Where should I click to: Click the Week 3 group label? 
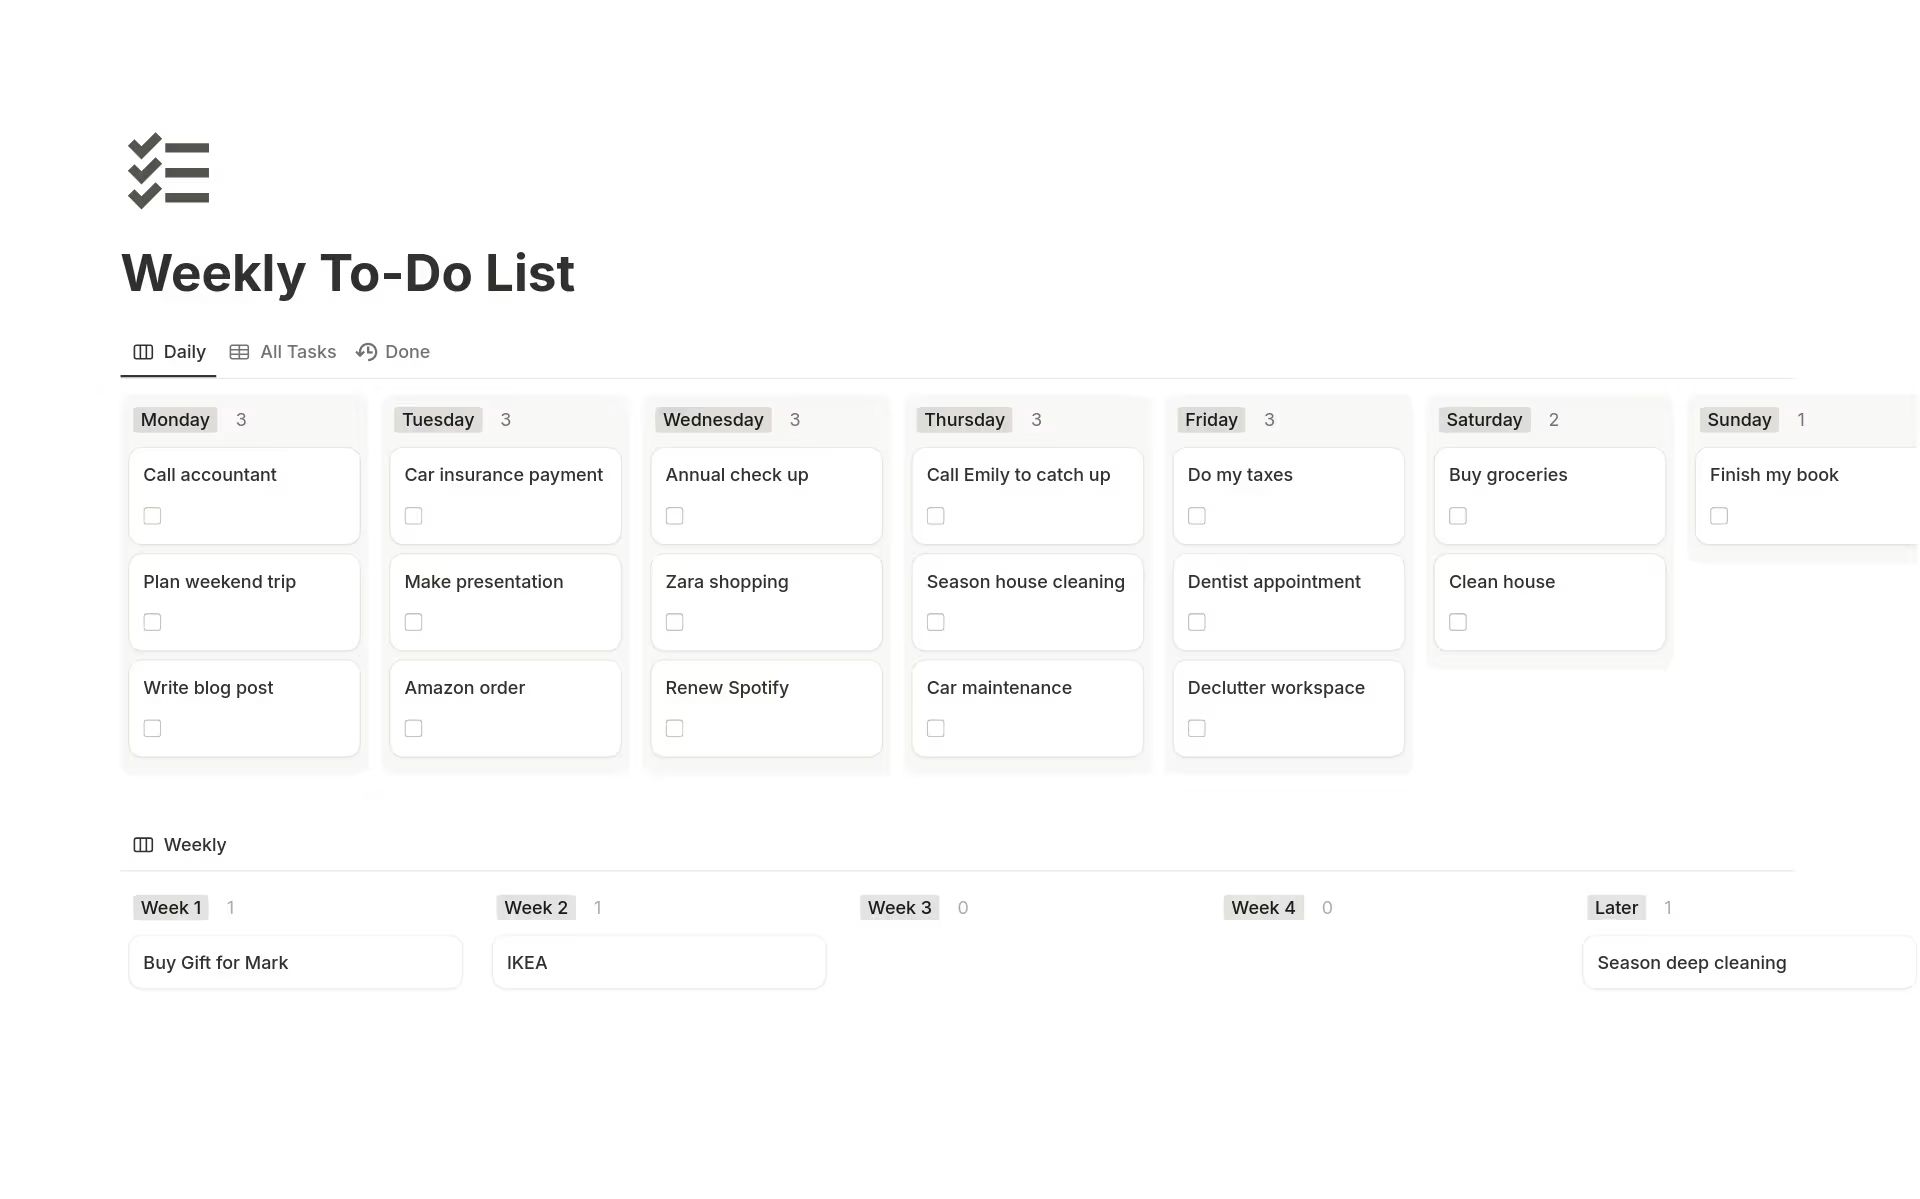pos(899,908)
